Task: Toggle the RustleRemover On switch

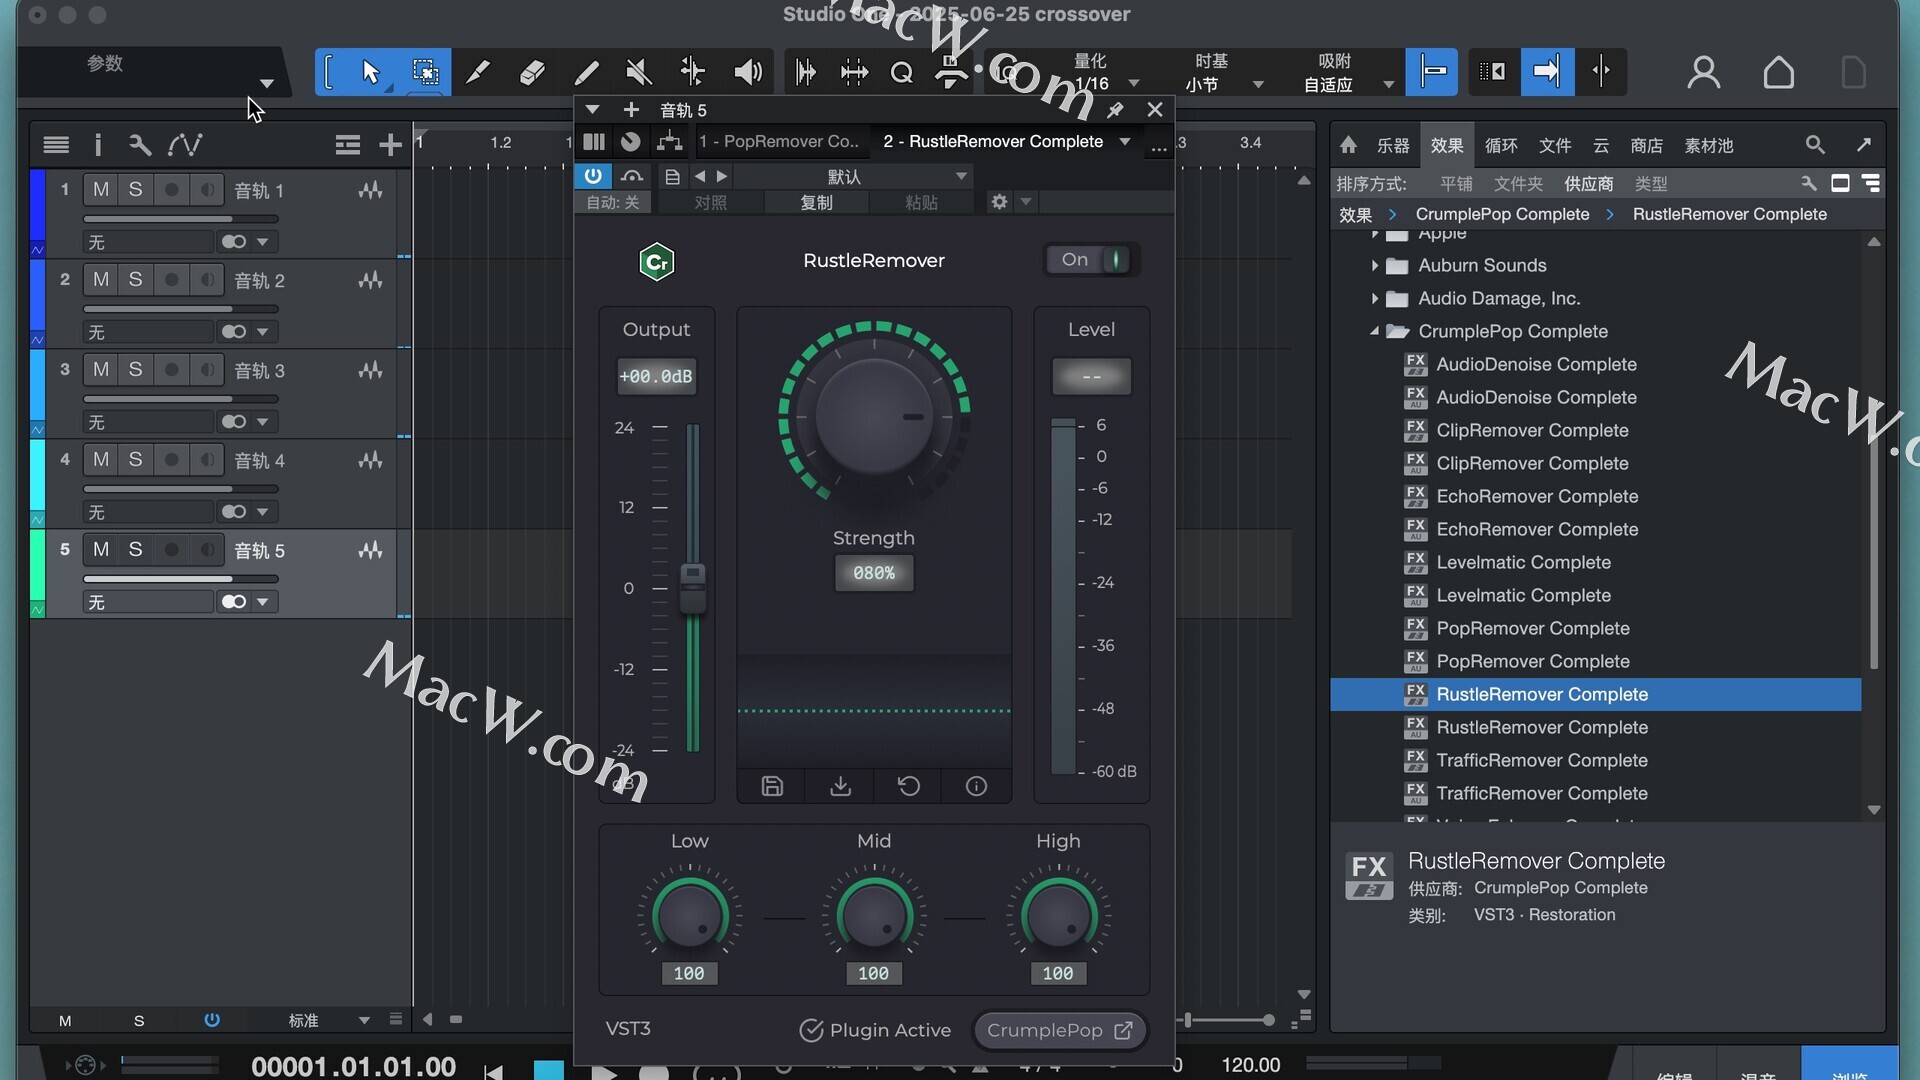Action: pos(1092,260)
